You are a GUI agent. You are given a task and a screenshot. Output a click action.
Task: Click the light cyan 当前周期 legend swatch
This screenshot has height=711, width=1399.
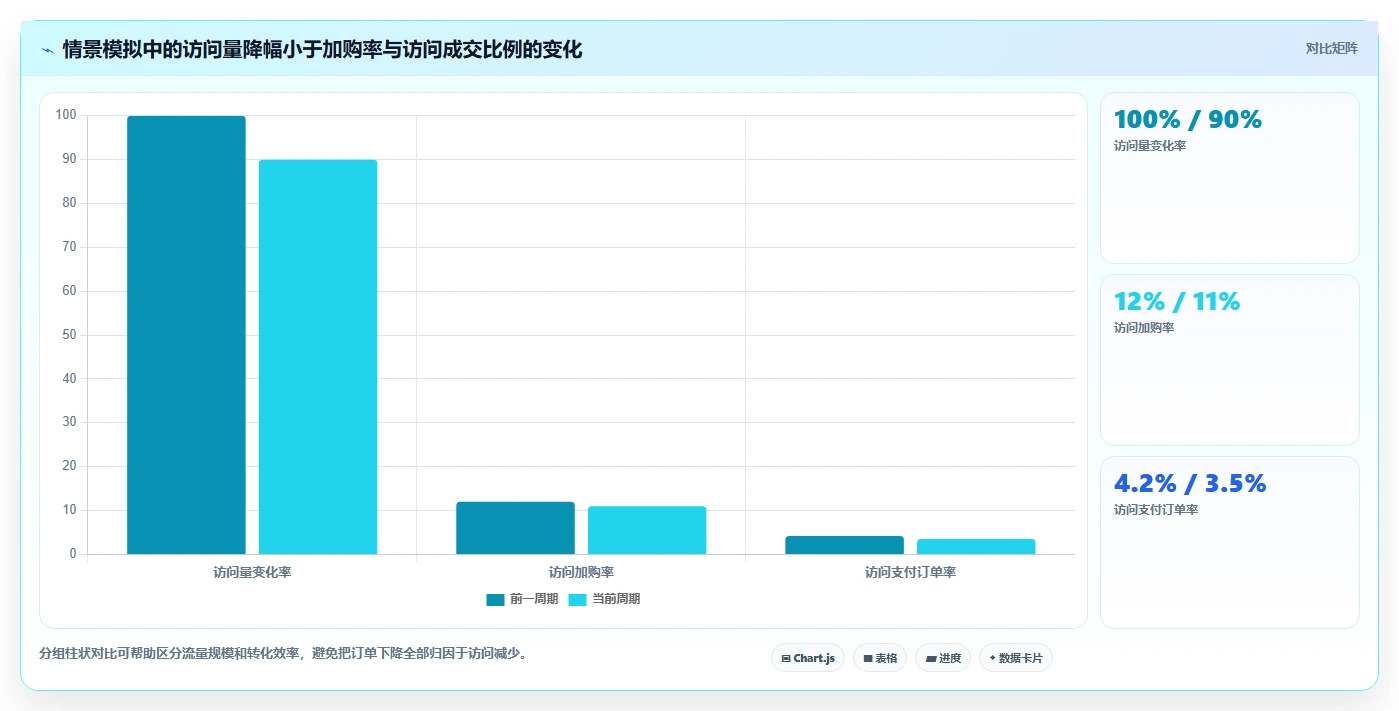click(x=577, y=599)
